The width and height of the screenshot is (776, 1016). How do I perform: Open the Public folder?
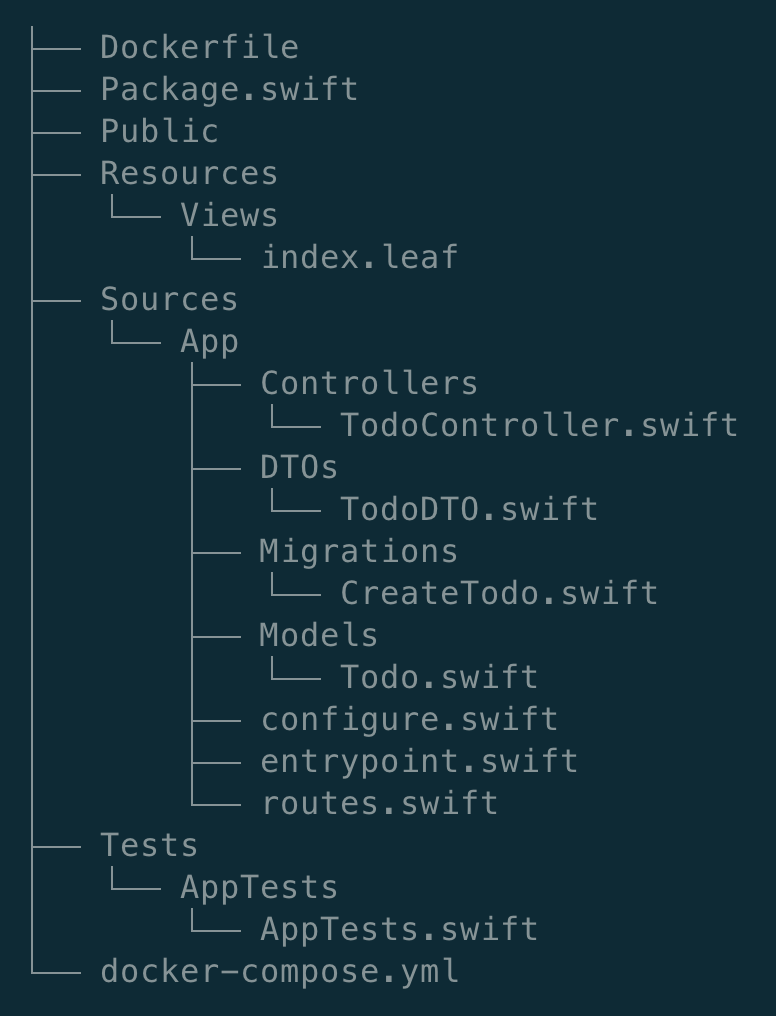tap(159, 131)
